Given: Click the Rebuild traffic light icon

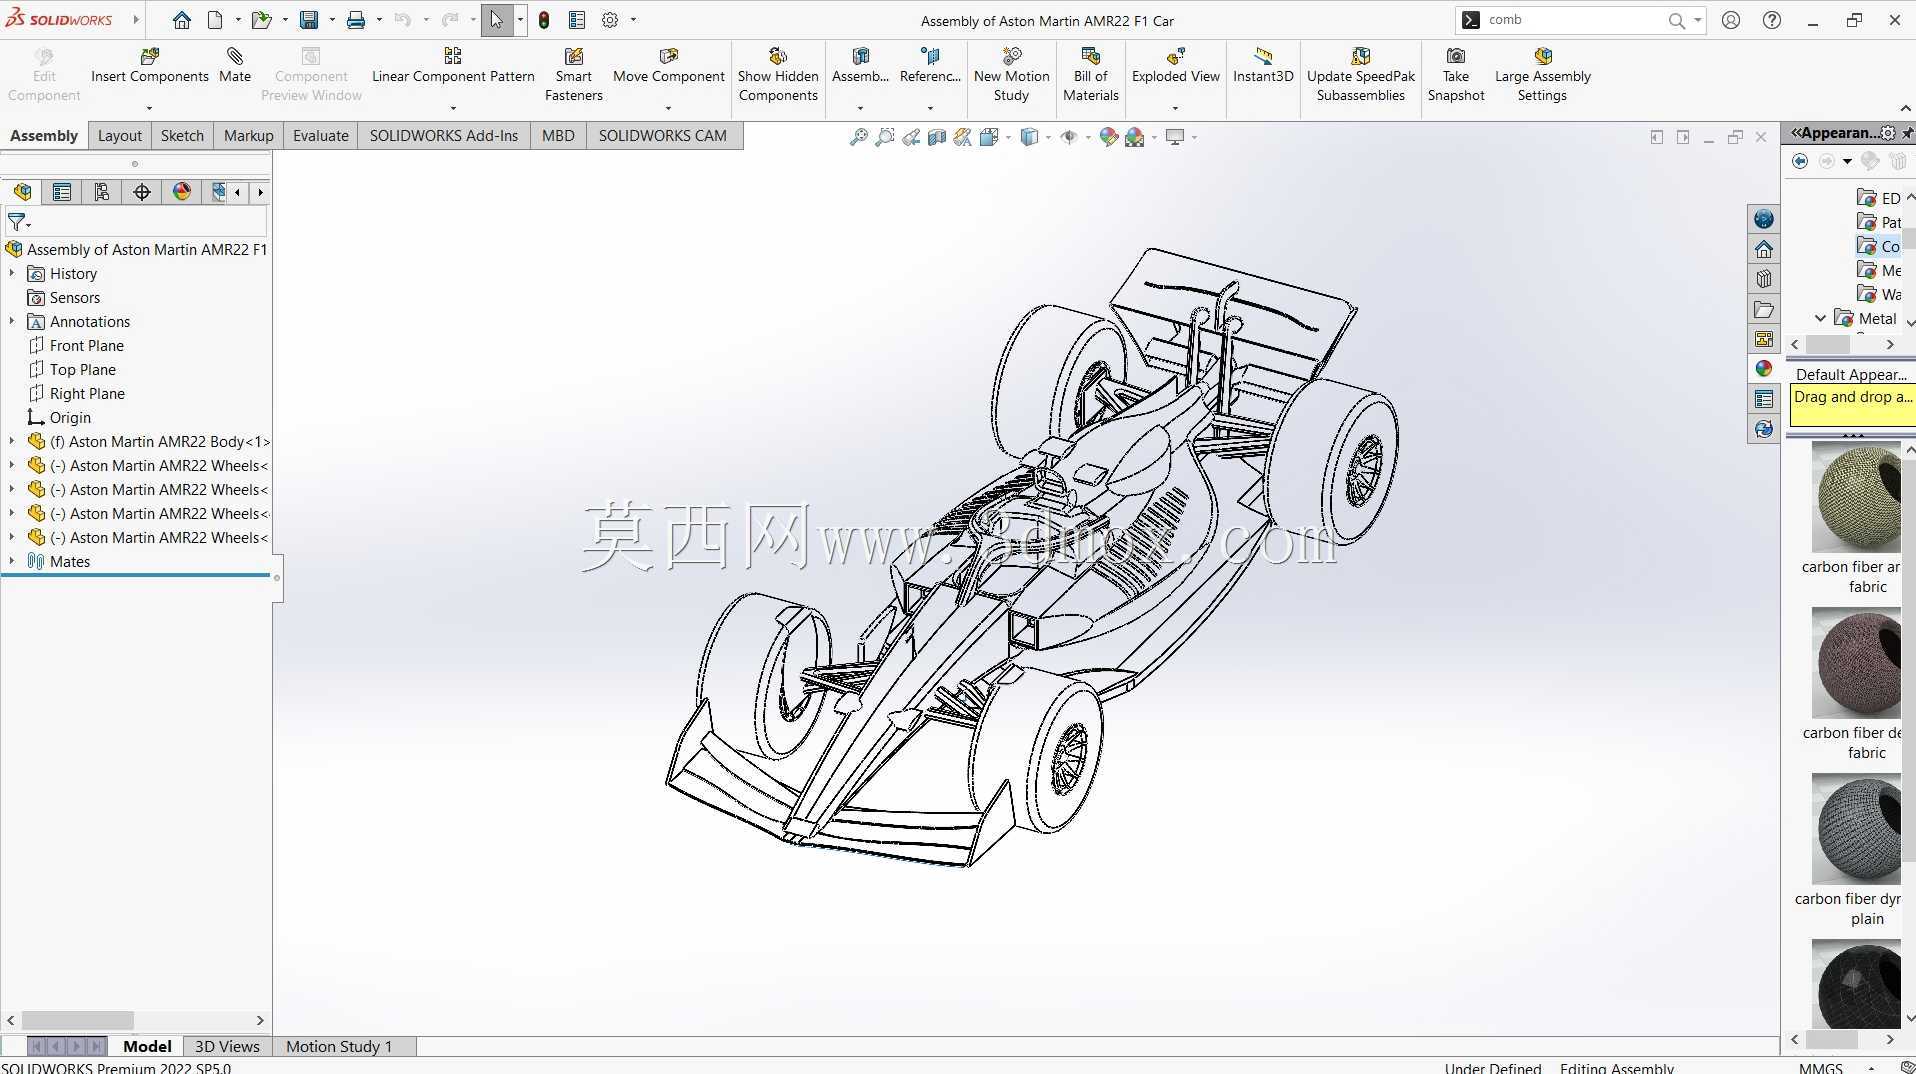Looking at the screenshot, I should [544, 20].
